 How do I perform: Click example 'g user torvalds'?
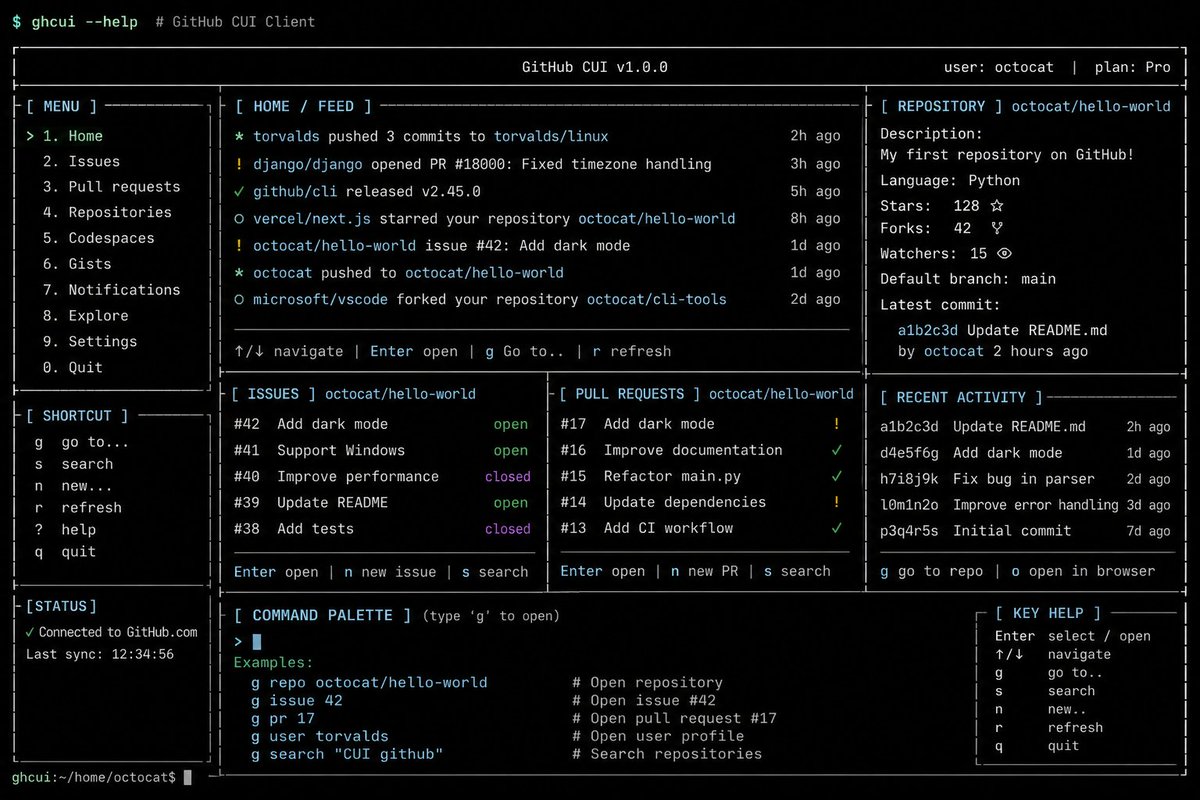coord(320,736)
